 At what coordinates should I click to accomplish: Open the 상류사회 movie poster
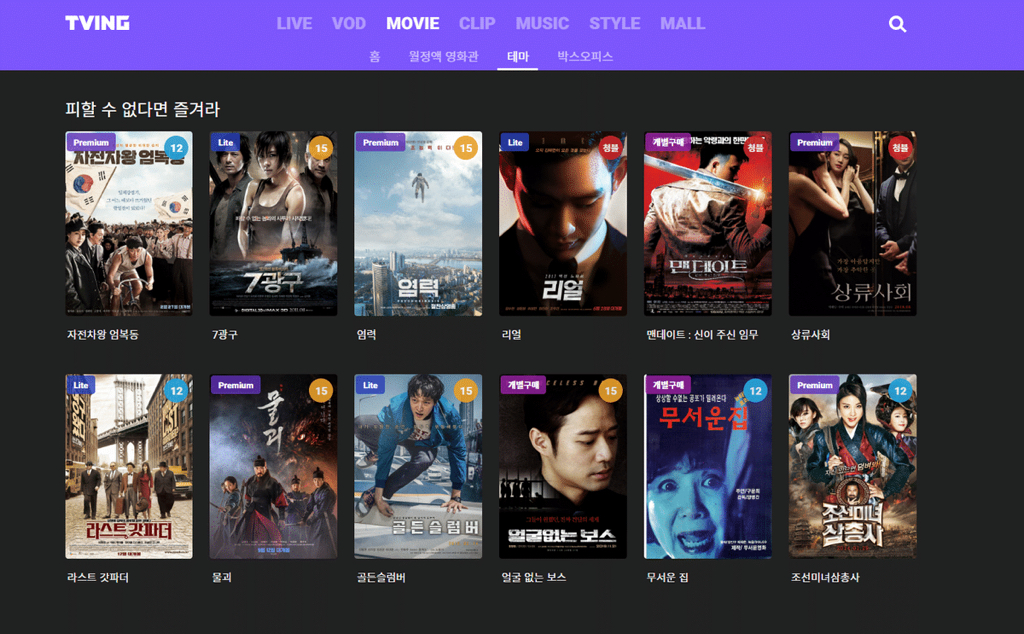(853, 223)
